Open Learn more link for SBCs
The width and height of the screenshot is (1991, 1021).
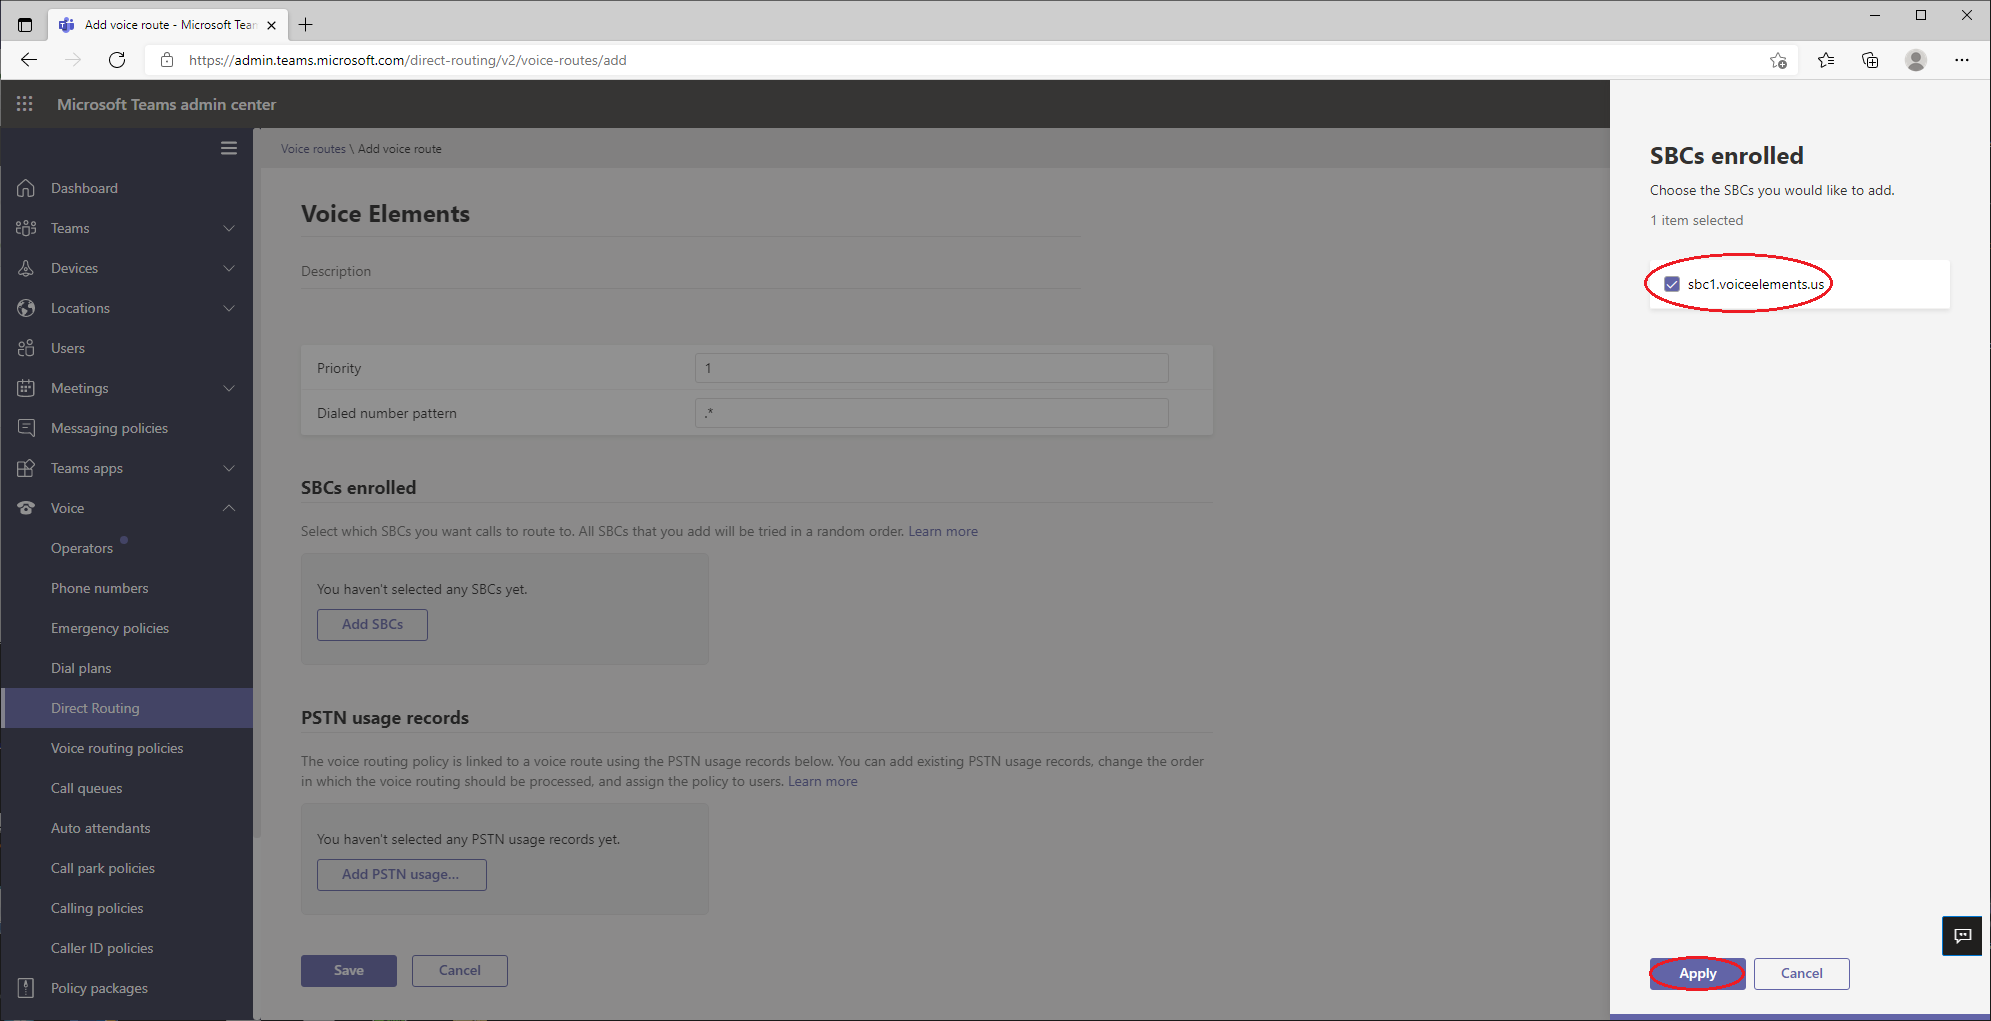tap(943, 531)
